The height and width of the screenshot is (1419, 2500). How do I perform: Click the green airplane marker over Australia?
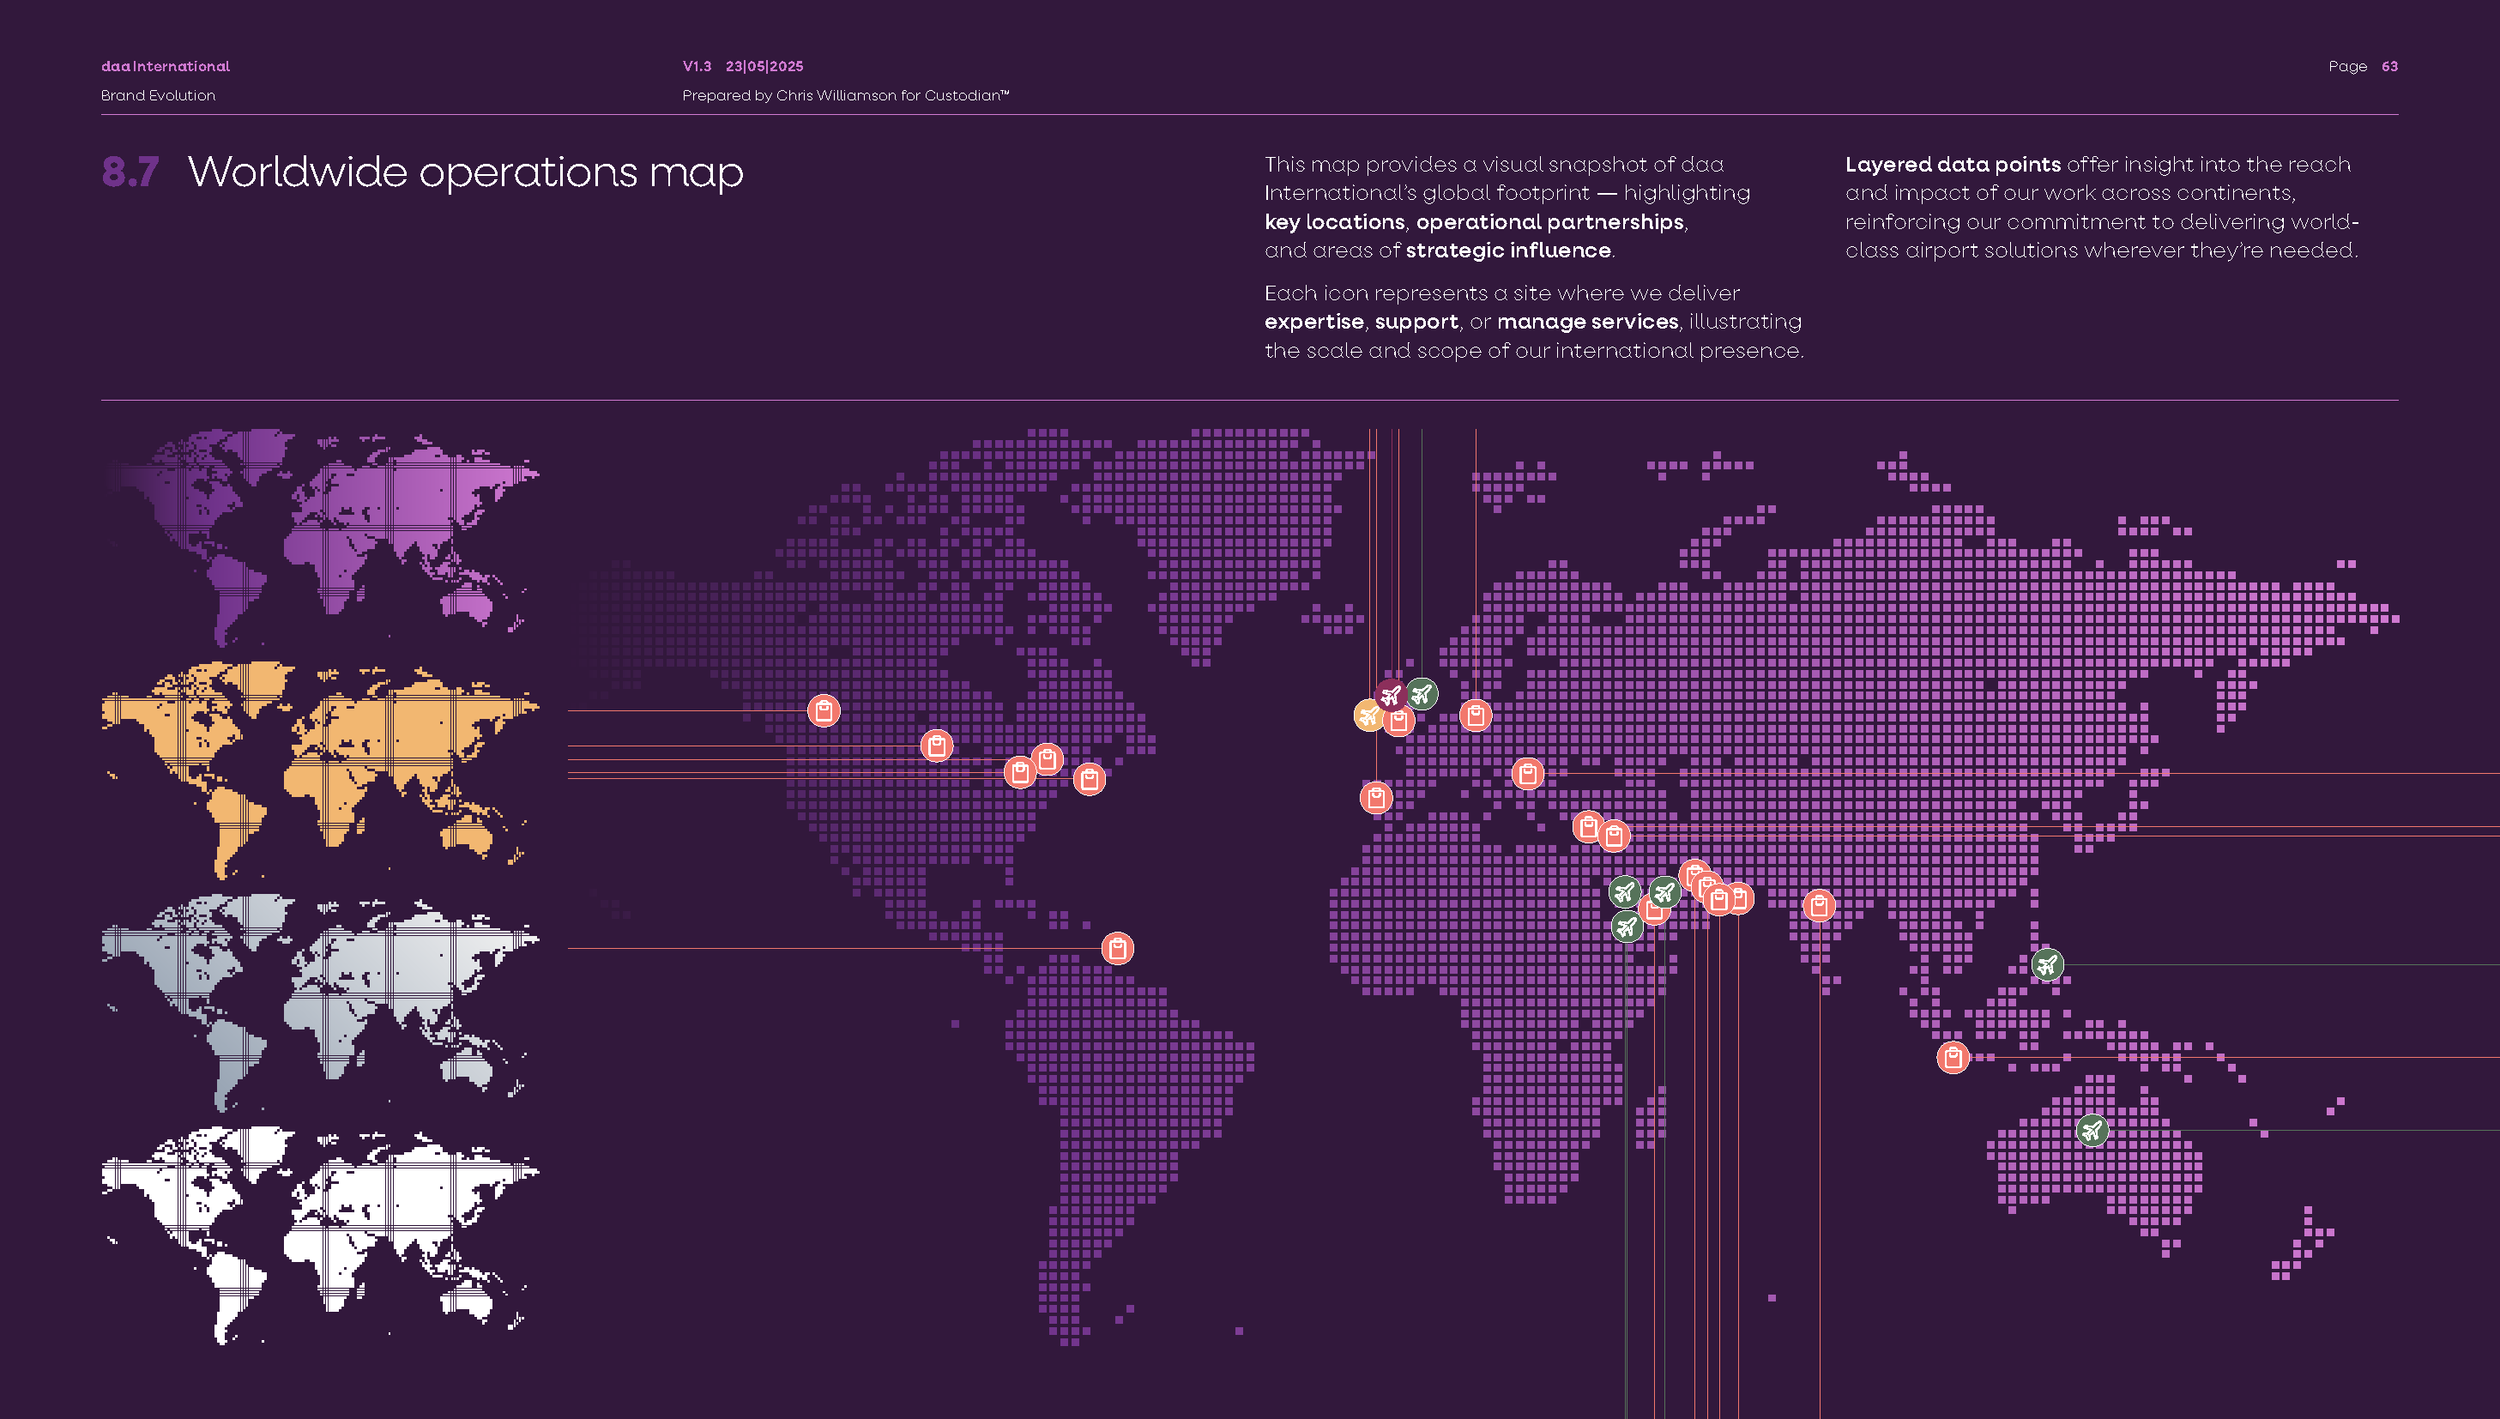[2093, 1131]
